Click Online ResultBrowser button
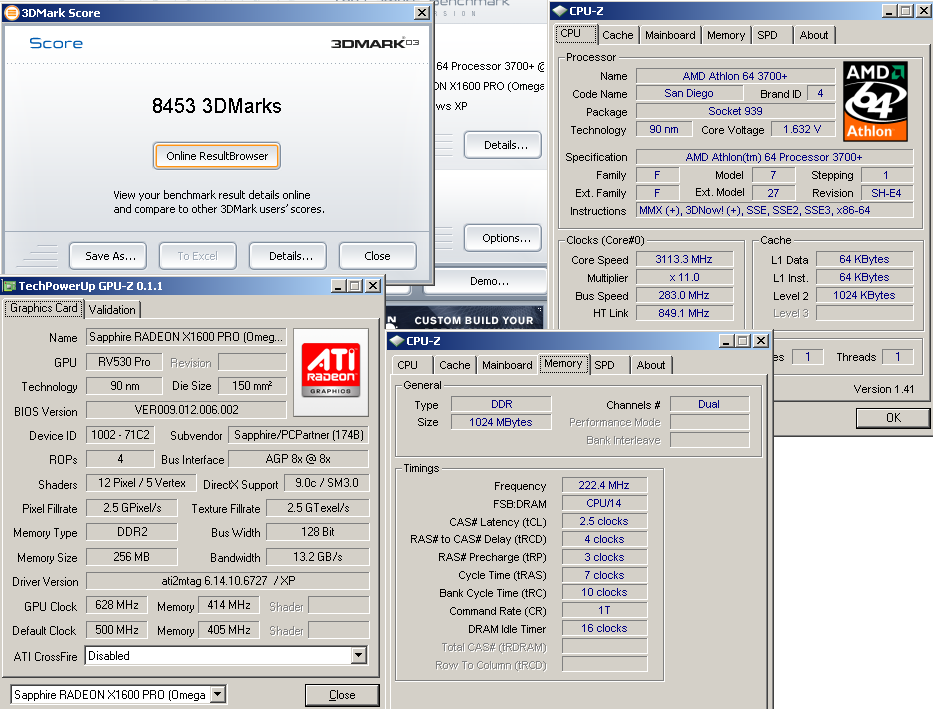Image resolution: width=933 pixels, height=709 pixels. (x=217, y=156)
